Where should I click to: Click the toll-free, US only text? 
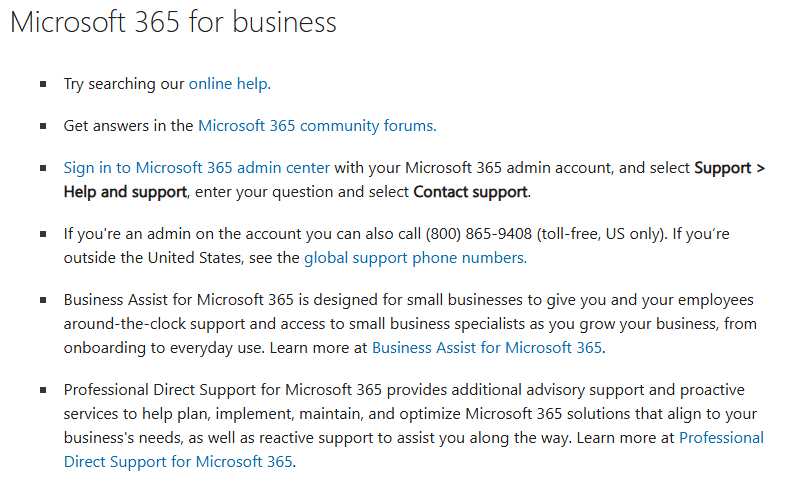click(602, 234)
